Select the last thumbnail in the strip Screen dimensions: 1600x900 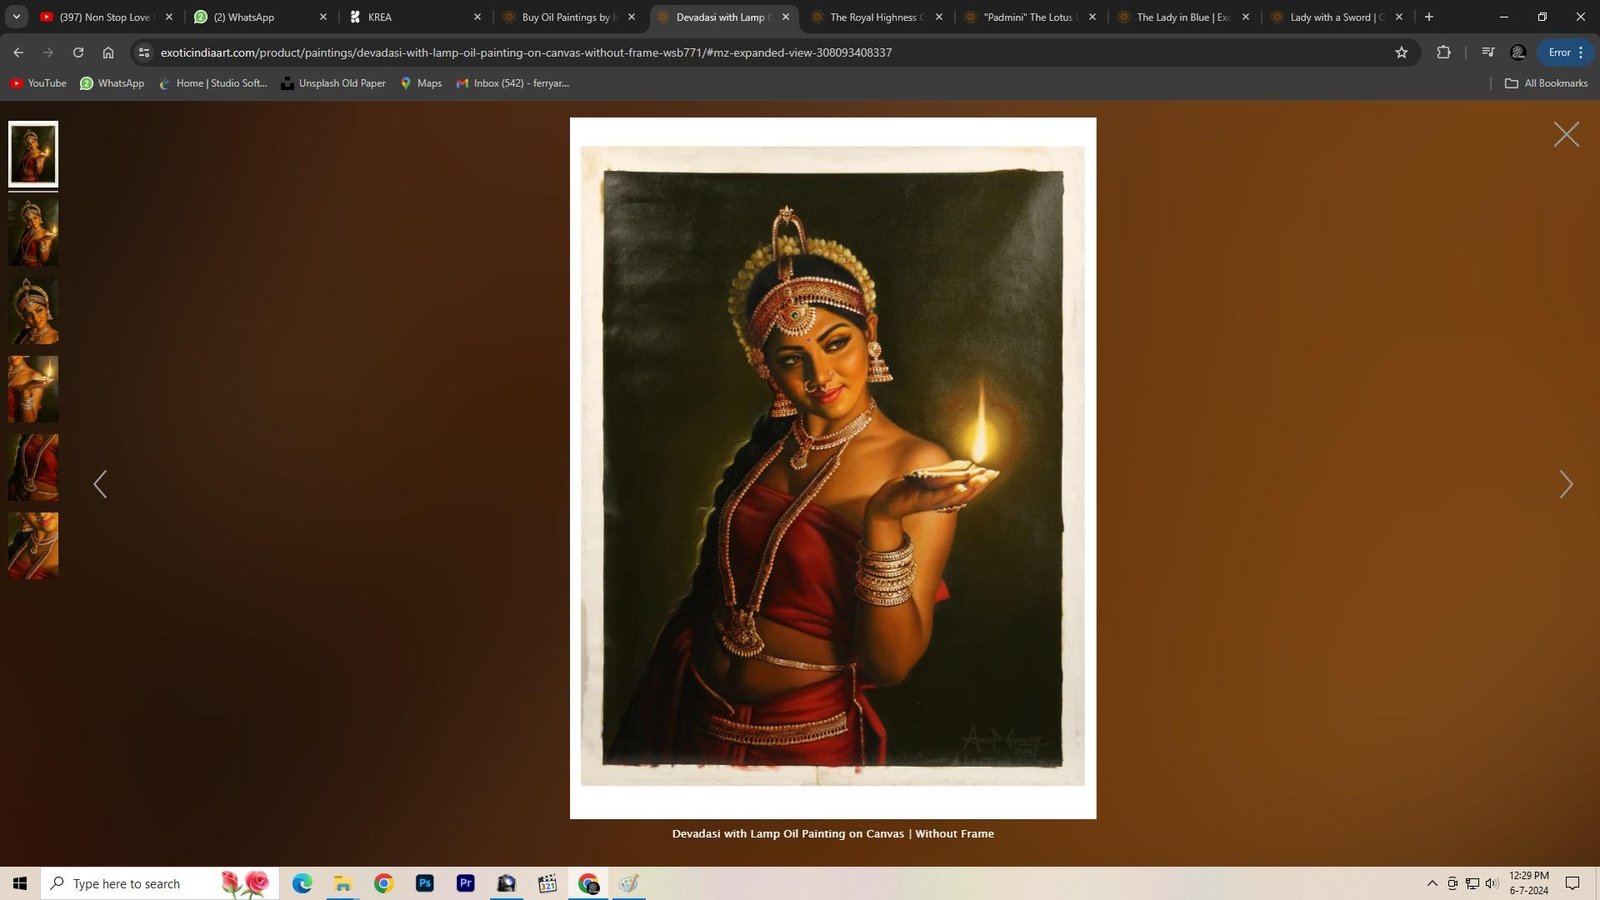pos(33,546)
